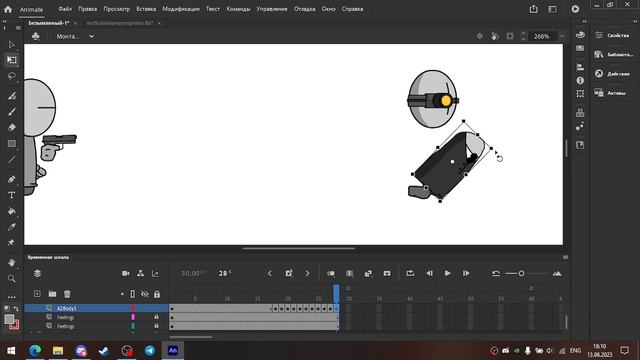Toggle the timeline Loop button
Screen dimensions: 640x360
410,273
